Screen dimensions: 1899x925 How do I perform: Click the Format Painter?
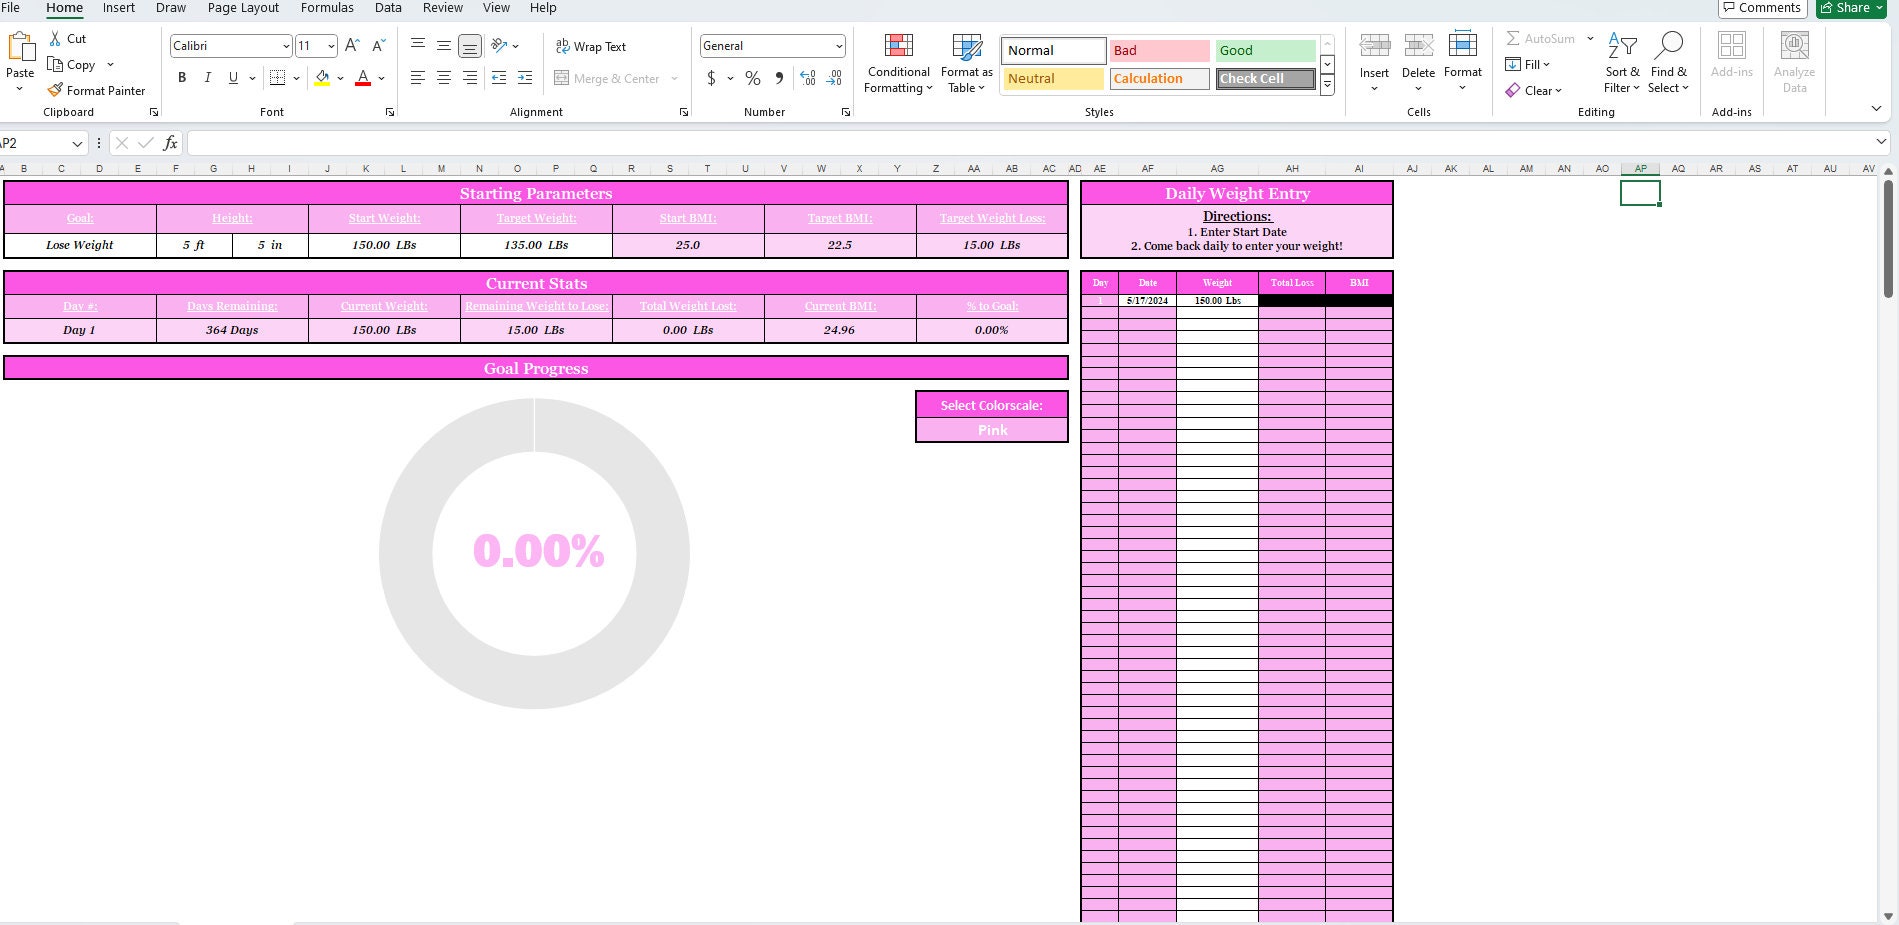click(96, 90)
